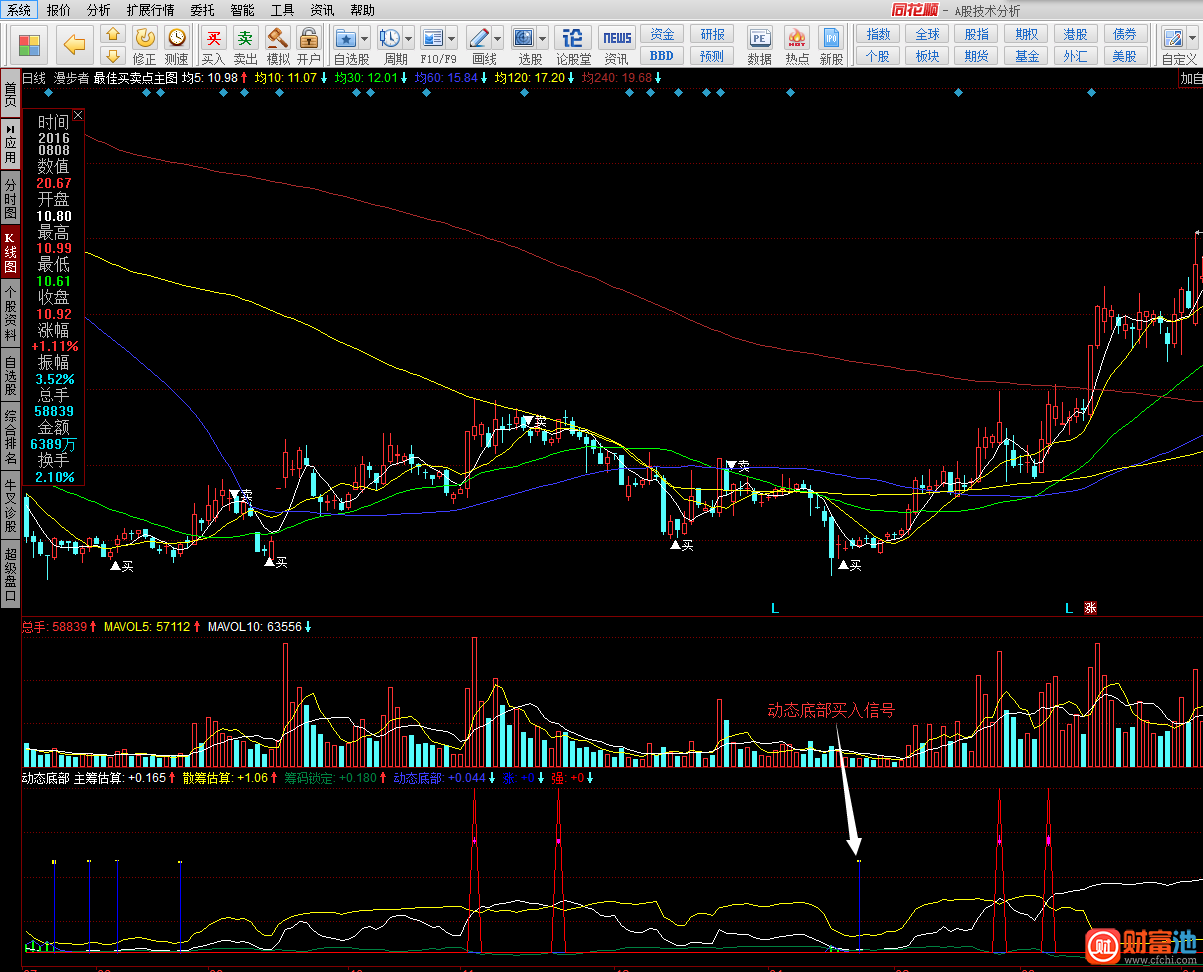Viewport: 1203px width, 972px height.
Task: Click the 研报 research report button
Action: (x=713, y=35)
